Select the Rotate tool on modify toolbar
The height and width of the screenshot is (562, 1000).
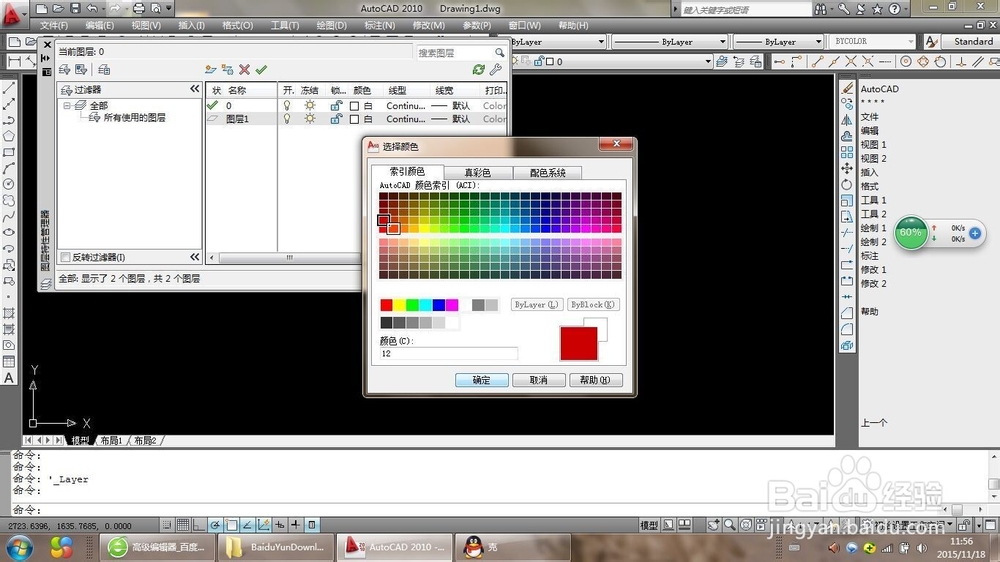[847, 184]
